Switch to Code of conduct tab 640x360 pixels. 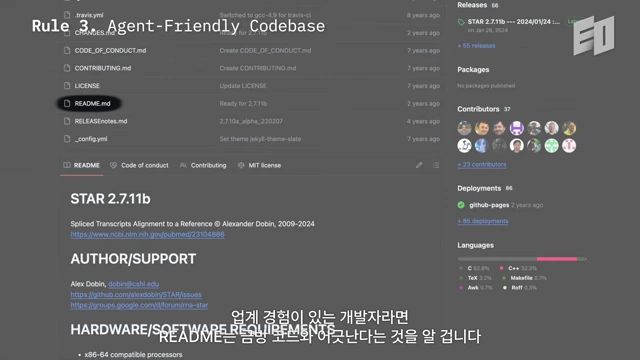click(139, 165)
